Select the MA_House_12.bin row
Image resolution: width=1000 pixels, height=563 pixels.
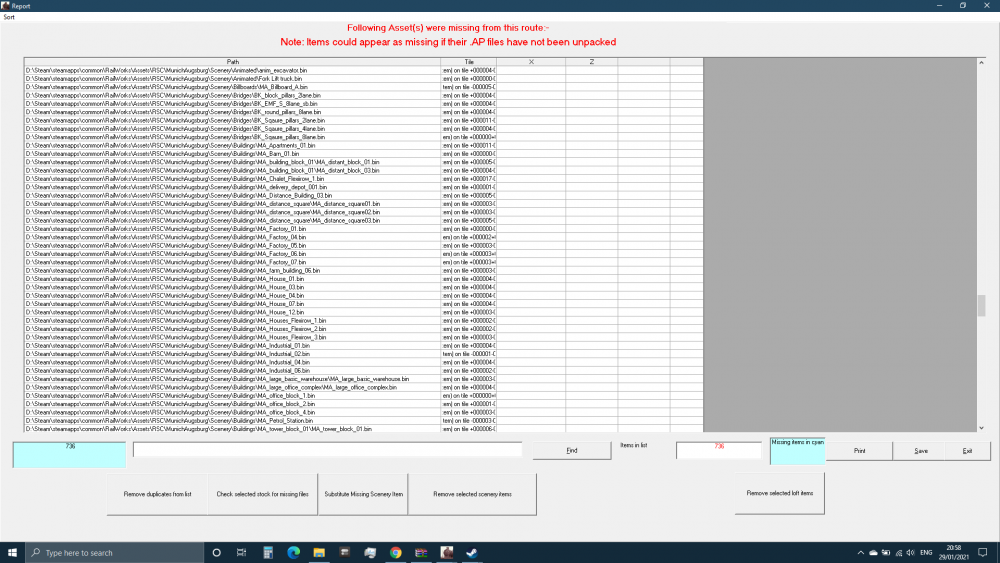[364, 312]
